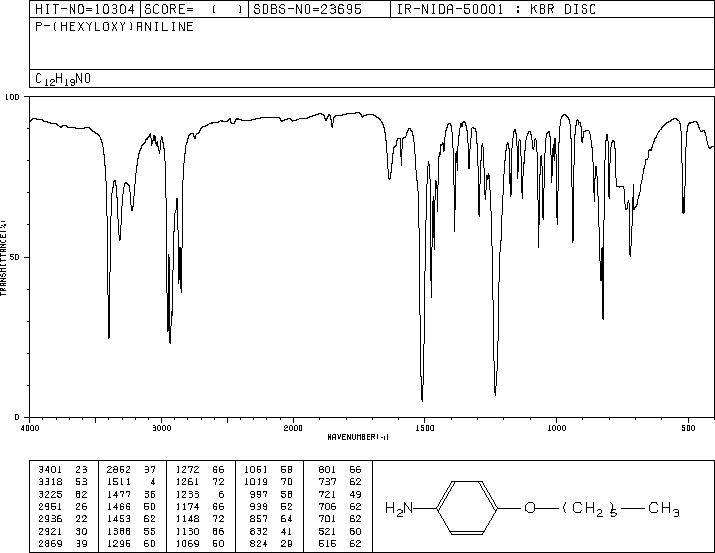The image size is (715, 553).
Task: Click the 721 peak table value
Action: [327, 494]
